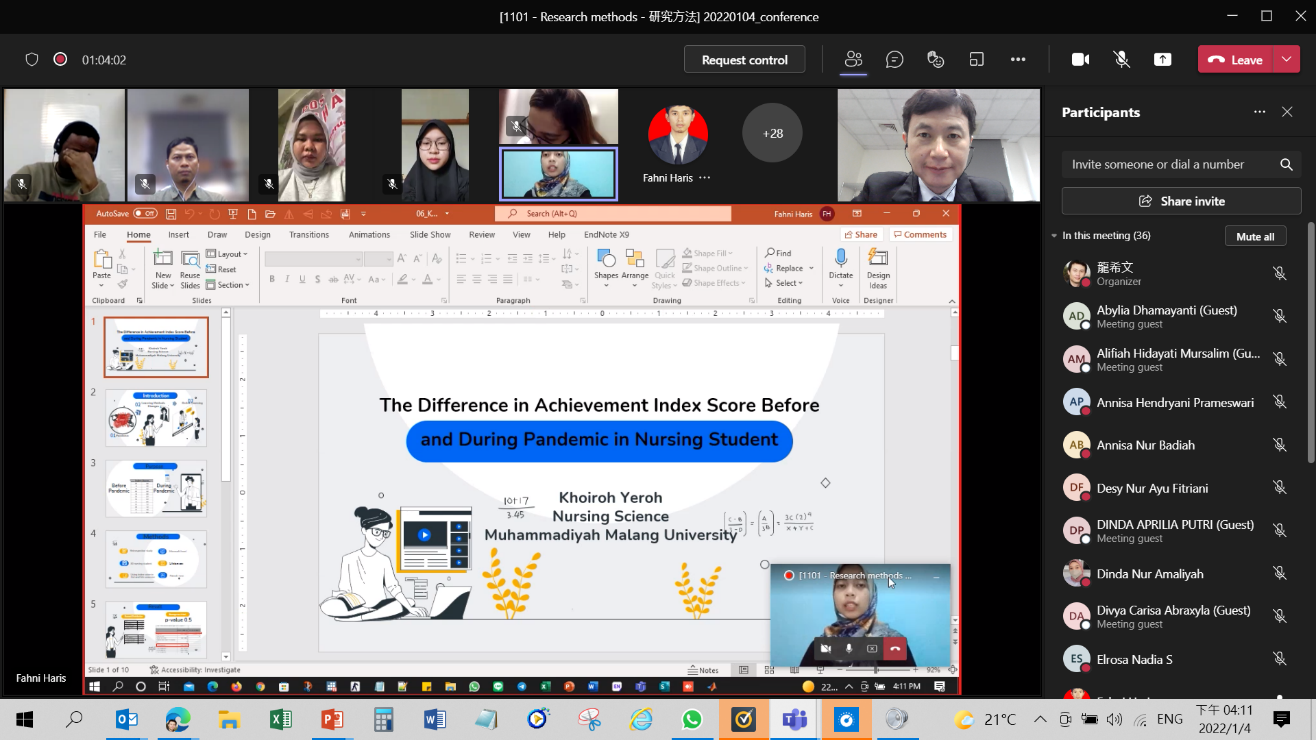The image size is (1316, 740).
Task: Show the +28 additional participants overflow
Action: point(772,133)
